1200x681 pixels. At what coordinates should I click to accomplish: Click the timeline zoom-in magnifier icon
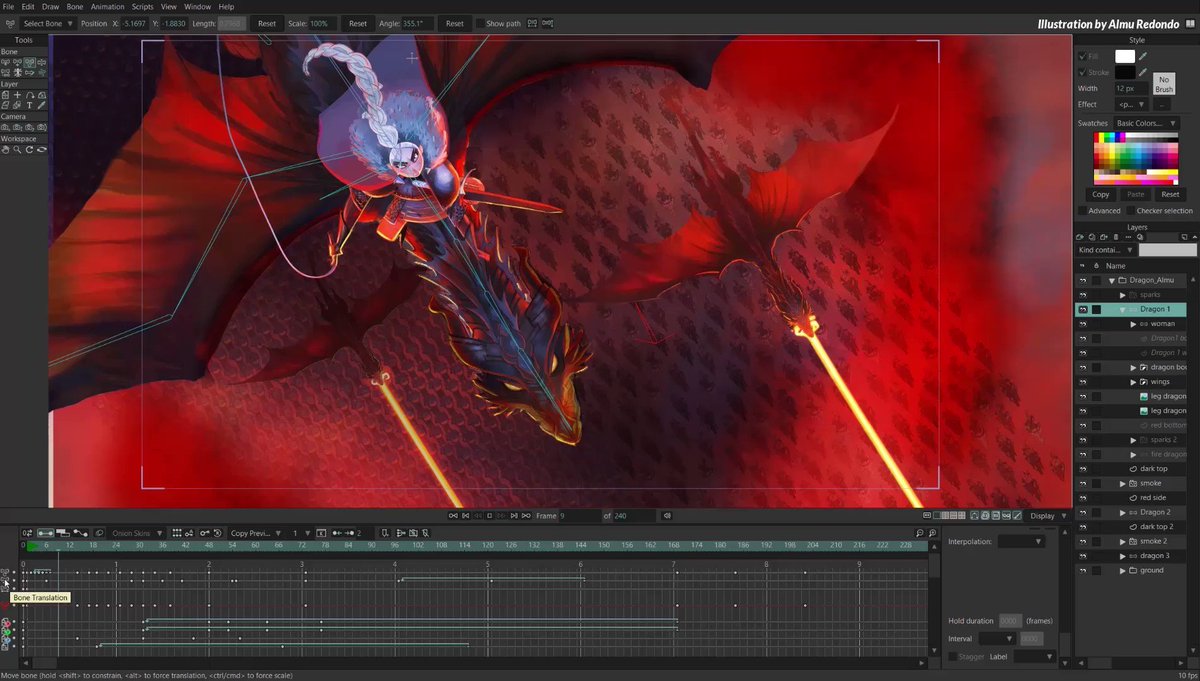click(932, 533)
